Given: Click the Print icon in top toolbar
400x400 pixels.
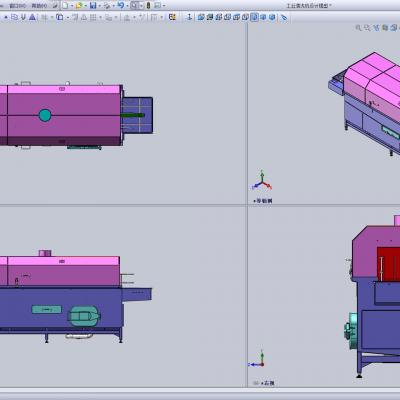Looking at the screenshot, I should tap(107, 6).
